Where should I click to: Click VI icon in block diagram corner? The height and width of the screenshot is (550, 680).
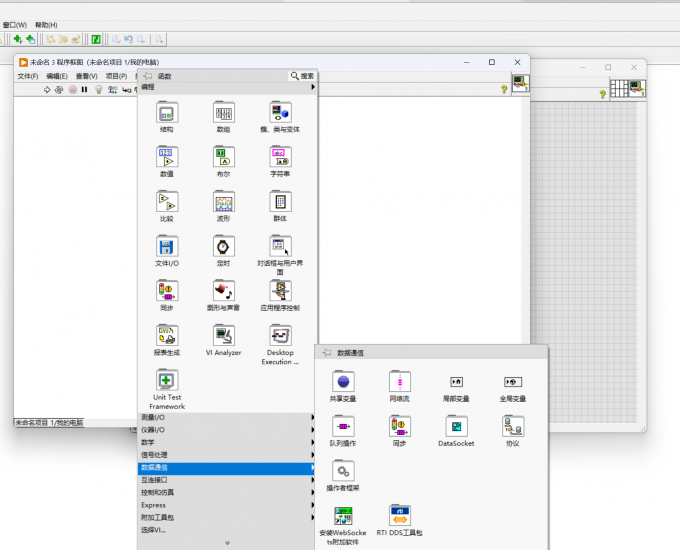pyautogui.click(x=520, y=83)
